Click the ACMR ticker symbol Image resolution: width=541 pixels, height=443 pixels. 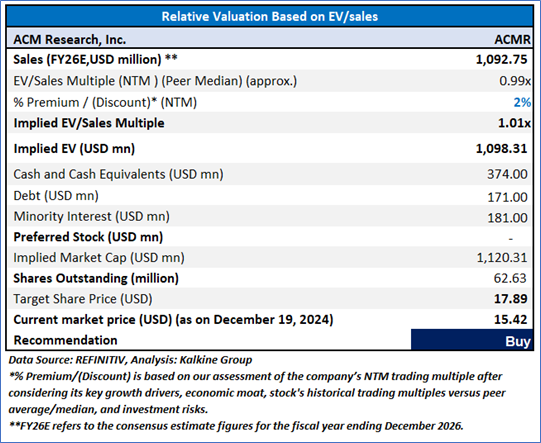512,39
